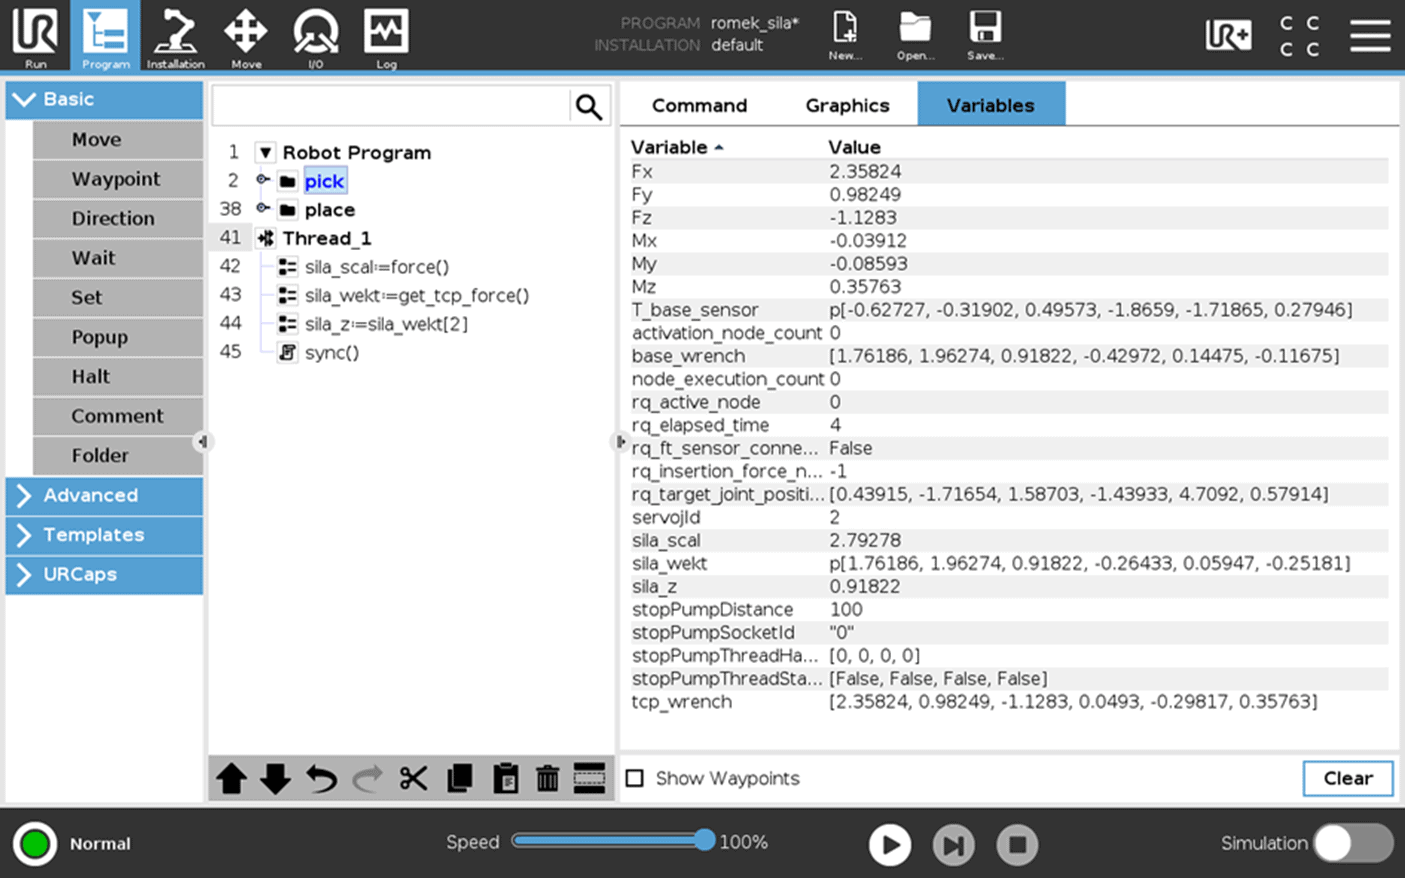The image size is (1405, 878).
Task: Step program with Step button
Action: [x=953, y=845]
